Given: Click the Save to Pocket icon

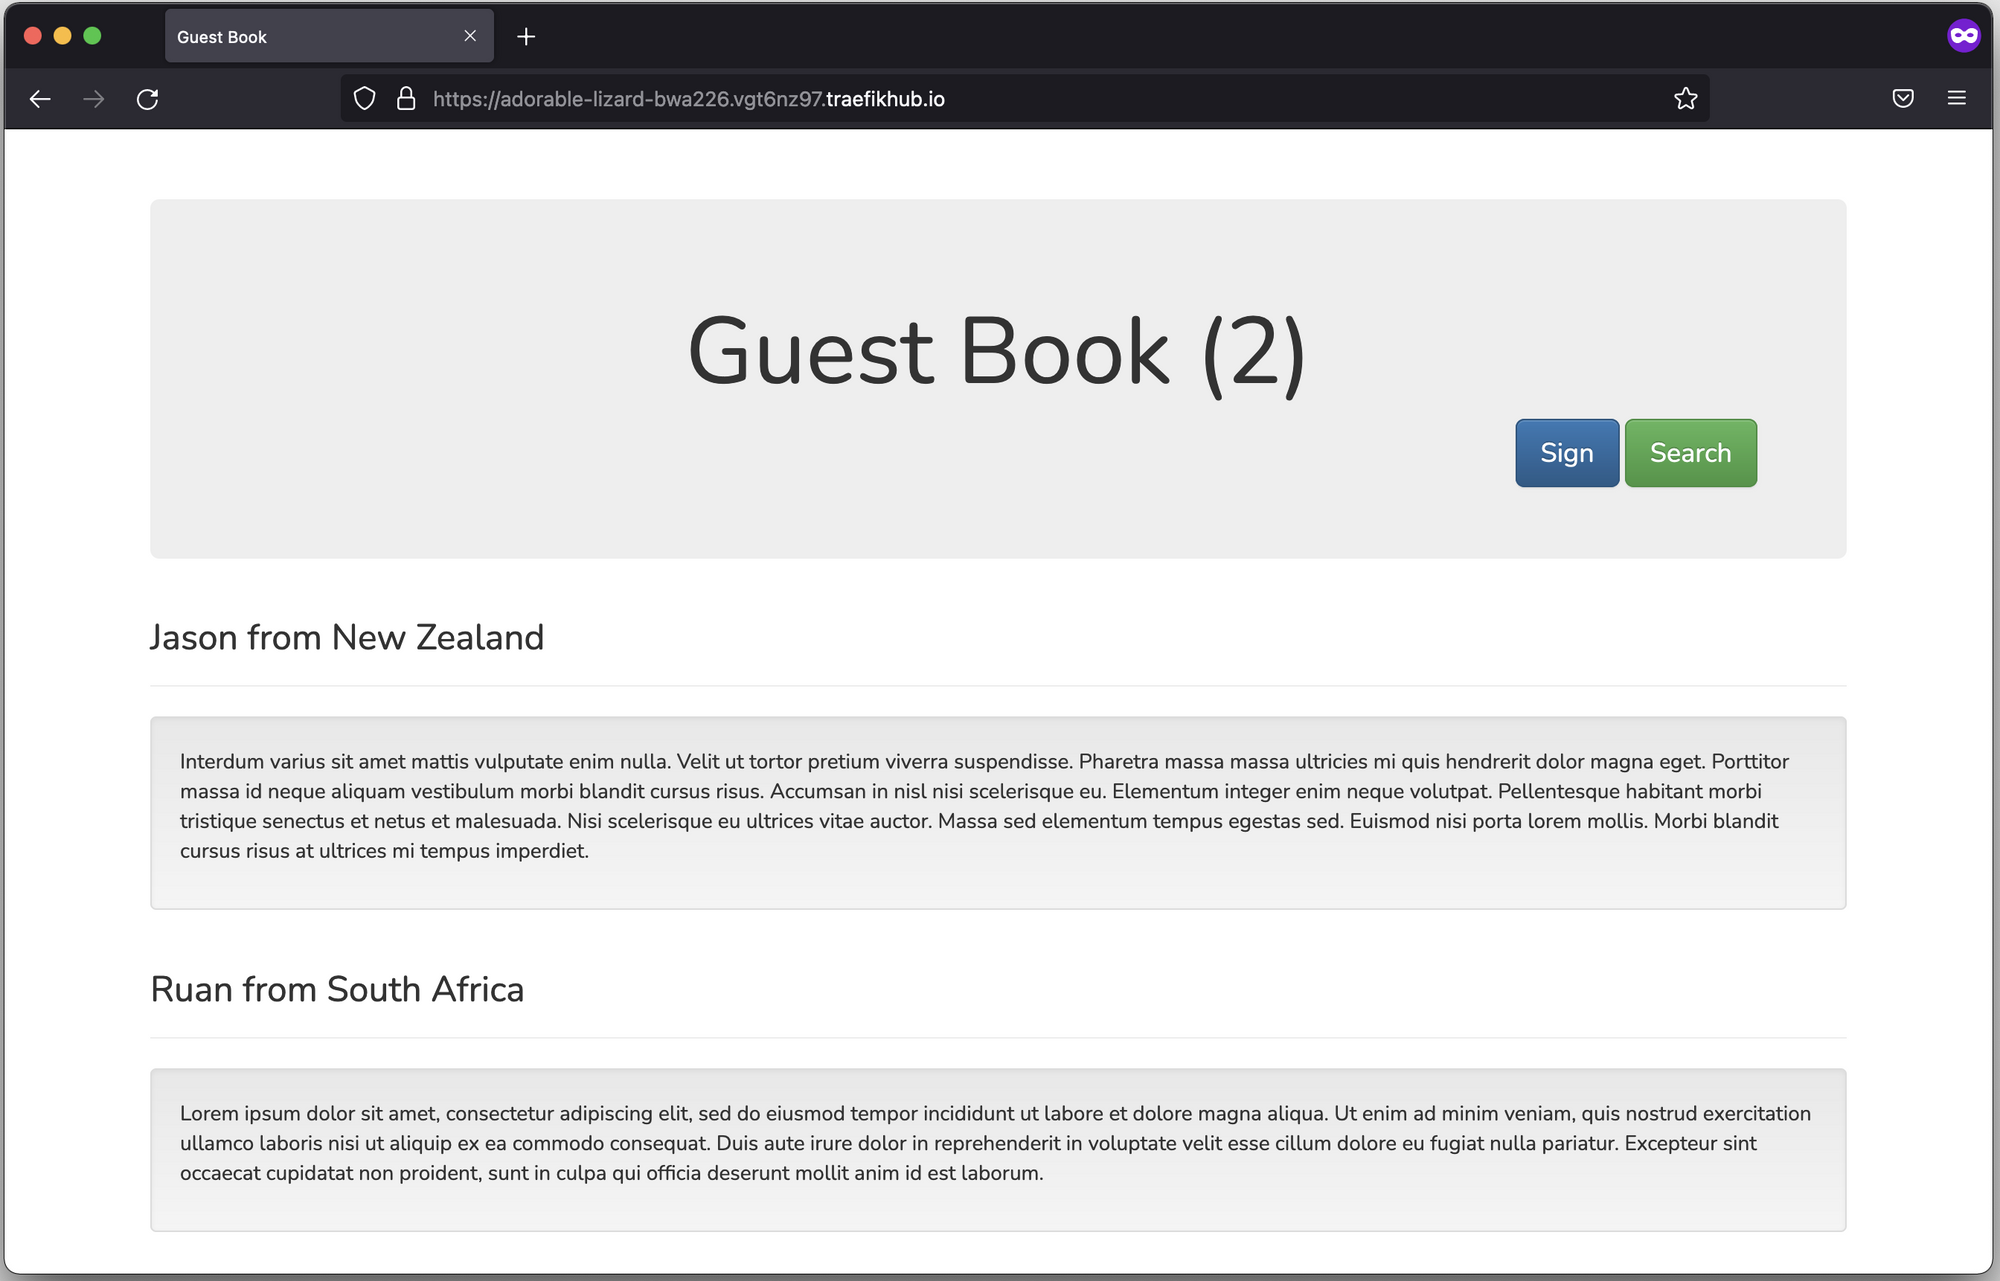Looking at the screenshot, I should [x=1903, y=98].
